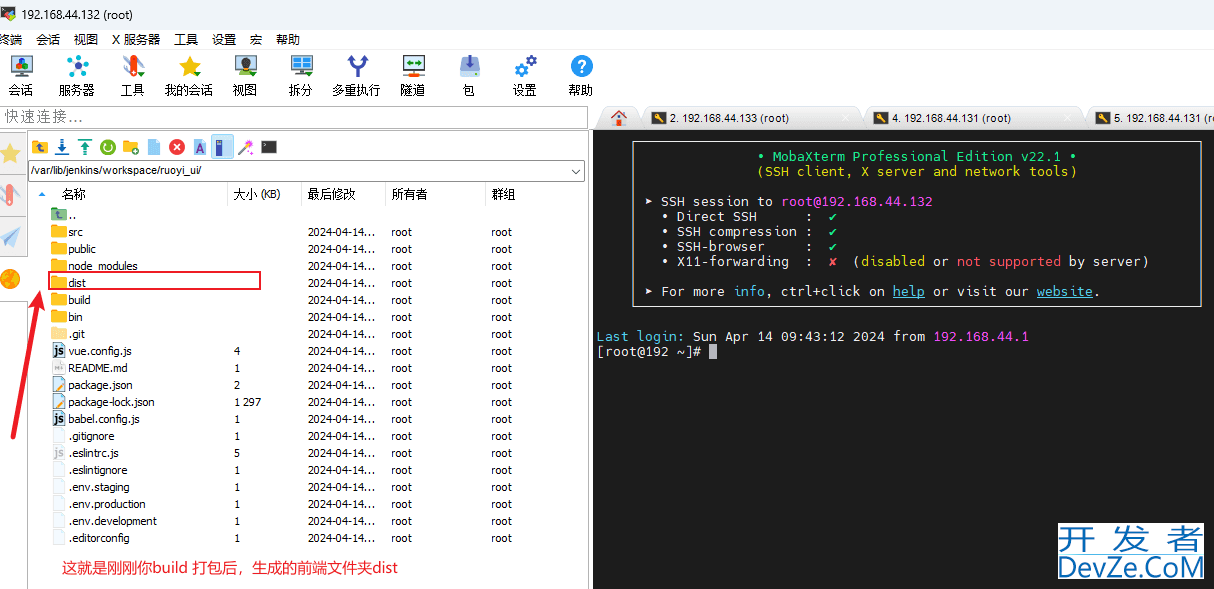This screenshot has width=1214, height=589.
Task: Switch to the home tab
Action: (x=619, y=118)
